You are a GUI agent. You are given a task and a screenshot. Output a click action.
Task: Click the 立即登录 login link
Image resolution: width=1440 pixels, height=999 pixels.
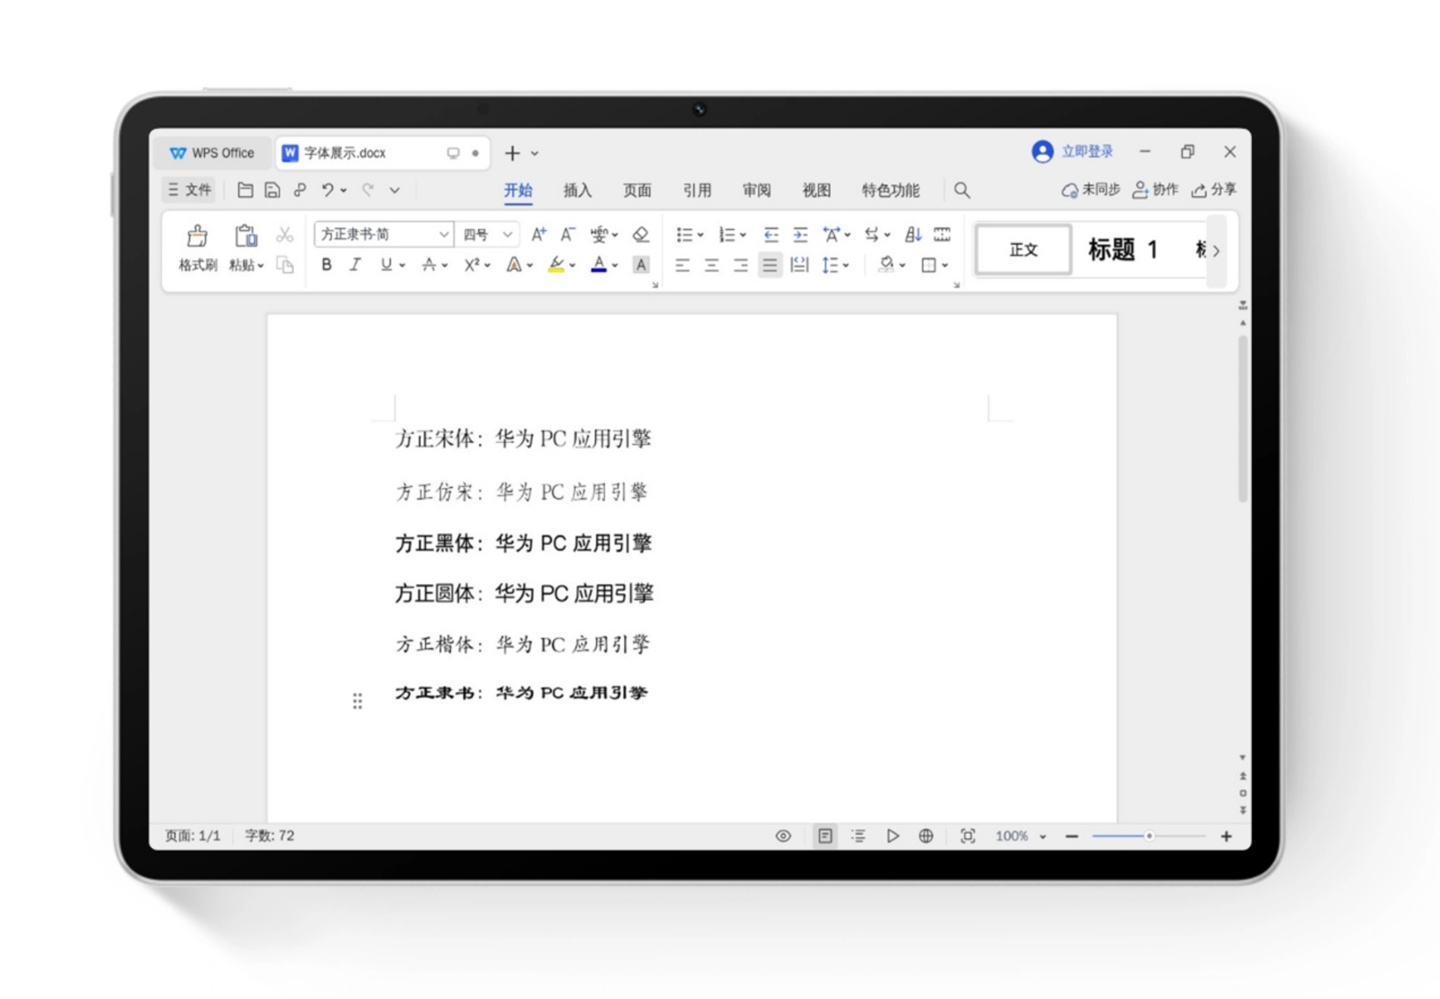point(1087,151)
